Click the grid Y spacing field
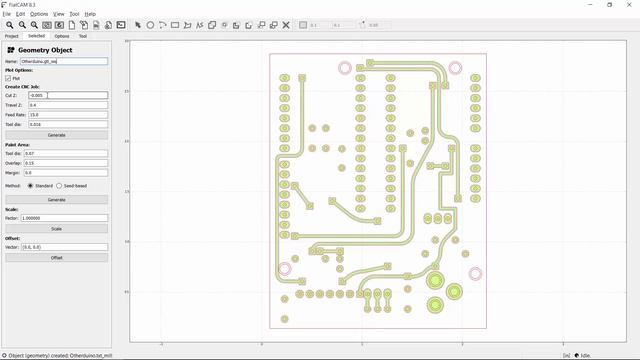 click(x=343, y=25)
